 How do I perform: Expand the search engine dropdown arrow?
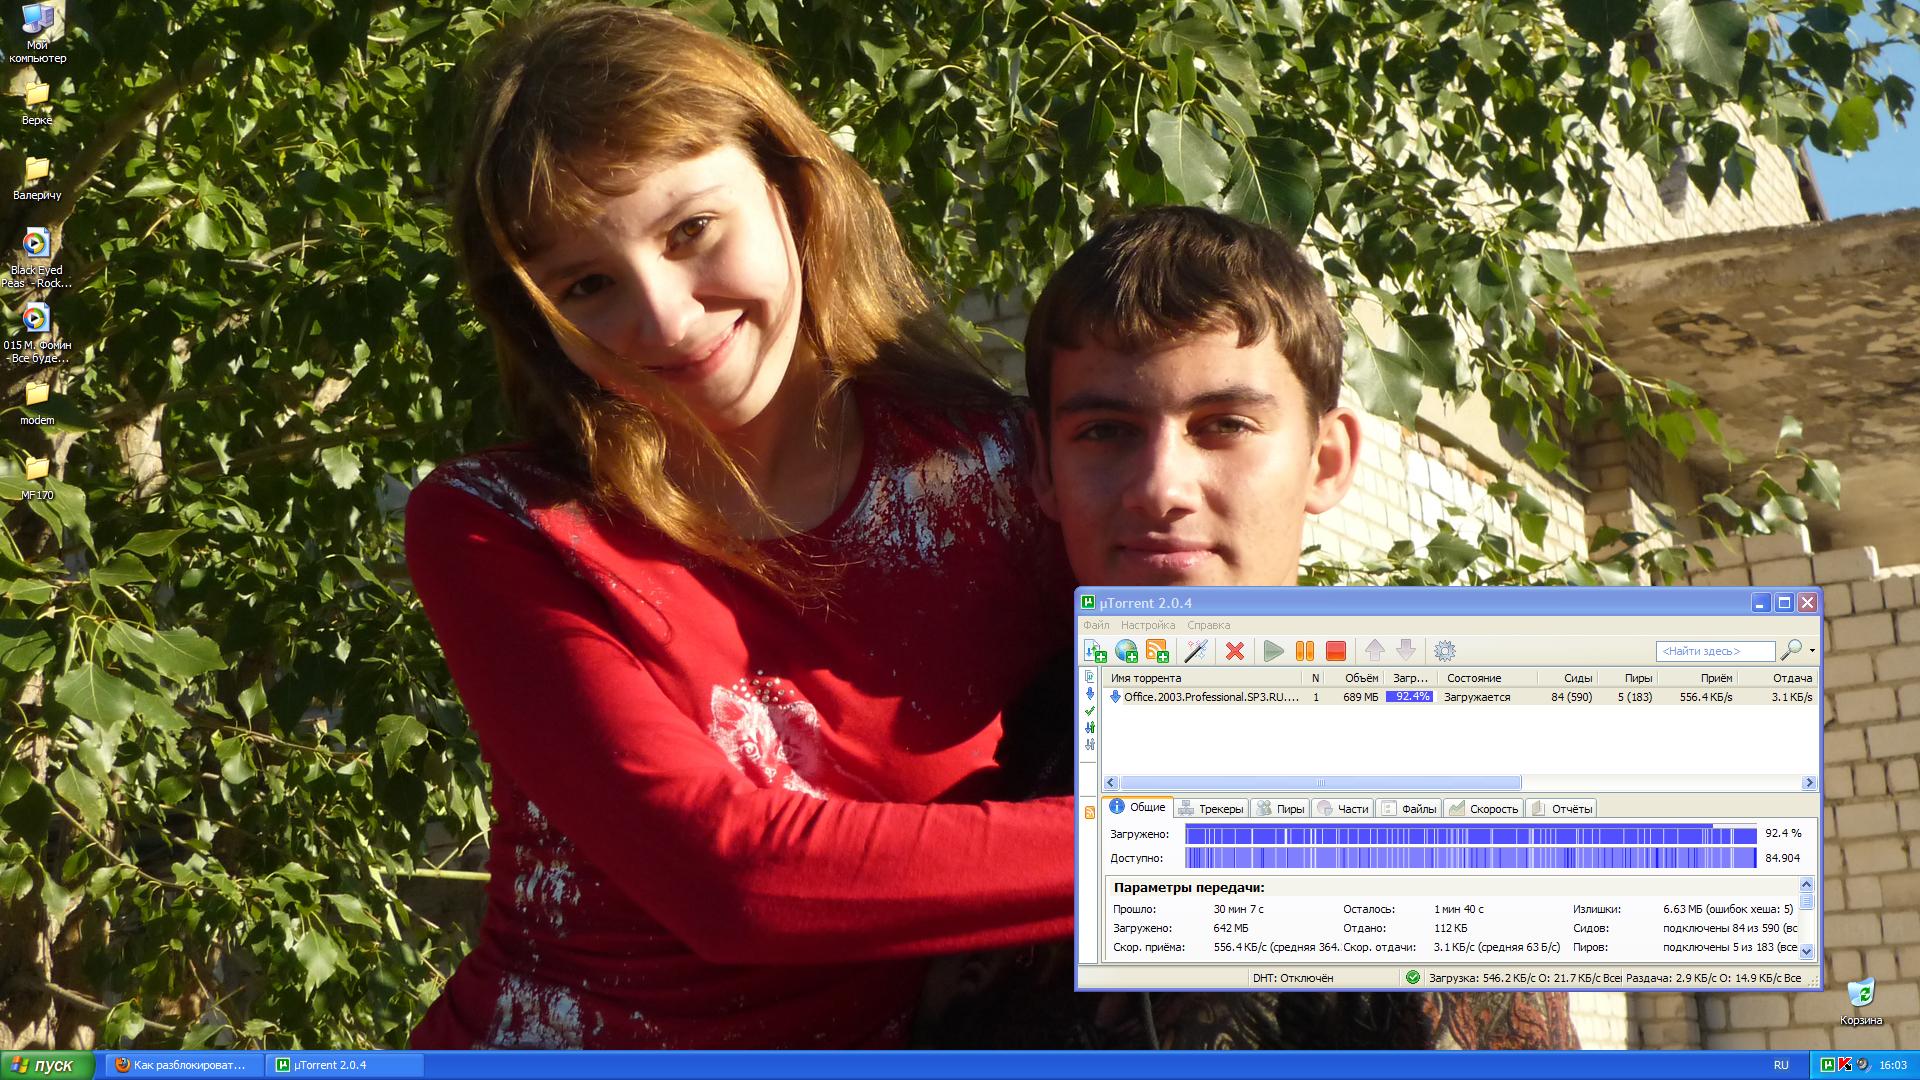(1812, 651)
